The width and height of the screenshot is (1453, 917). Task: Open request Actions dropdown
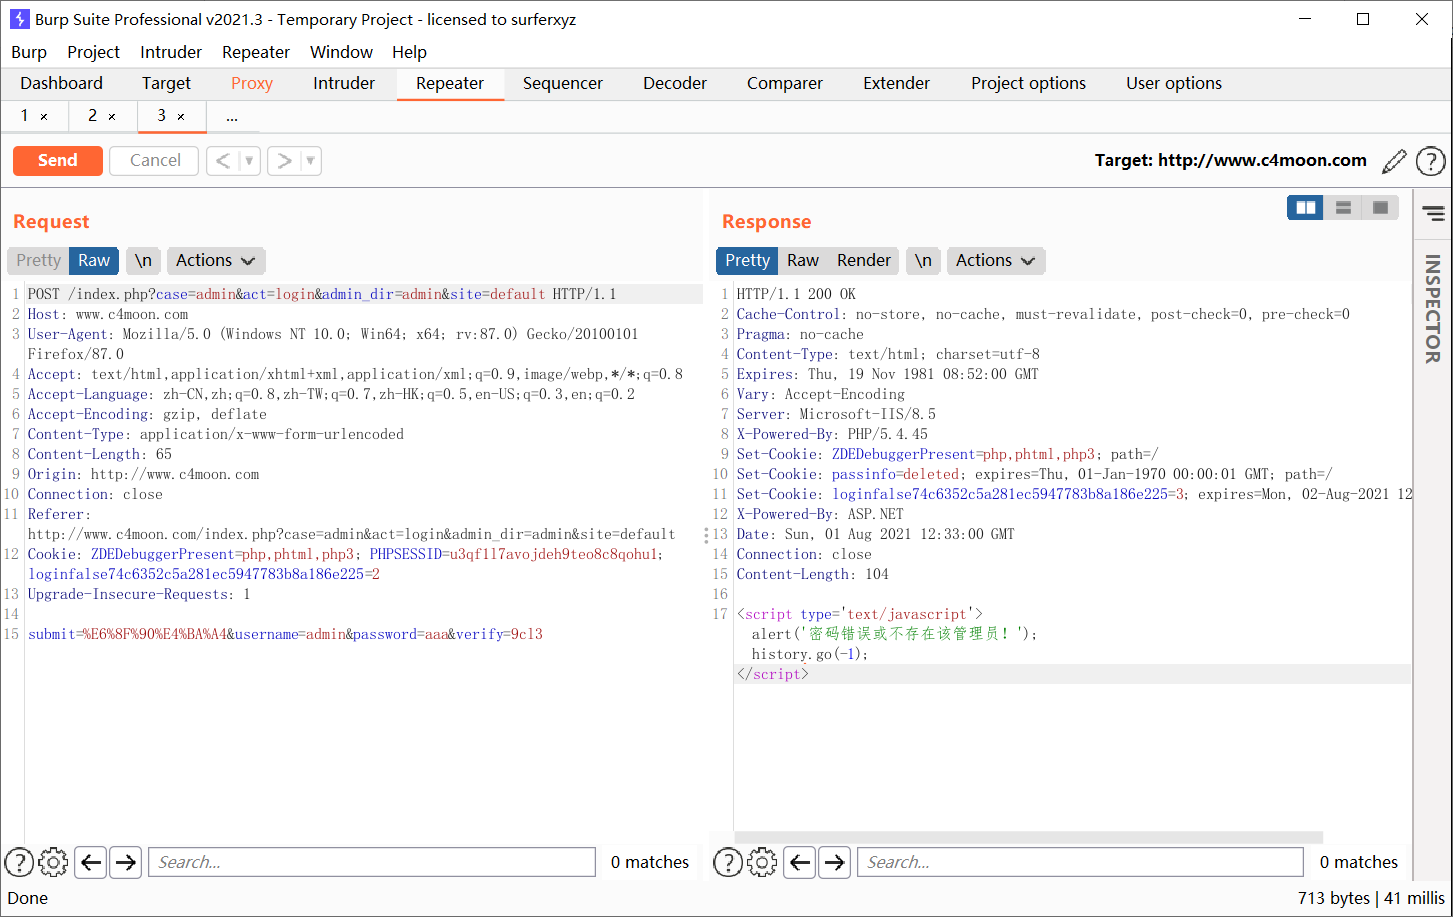click(x=216, y=261)
